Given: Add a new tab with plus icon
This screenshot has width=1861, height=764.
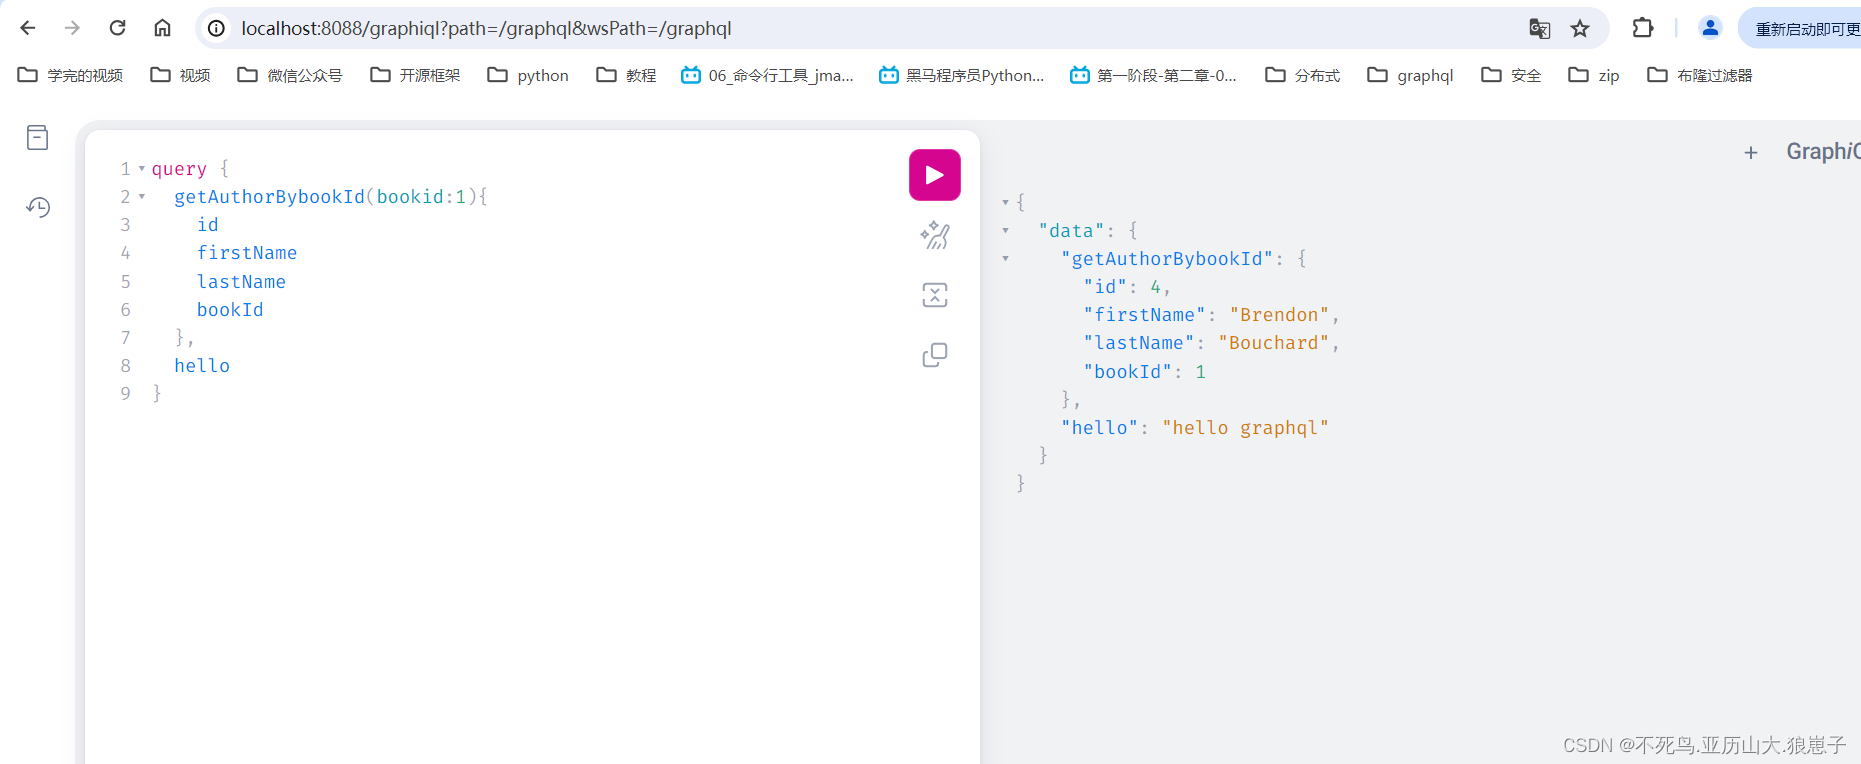Looking at the screenshot, I should point(1751,152).
